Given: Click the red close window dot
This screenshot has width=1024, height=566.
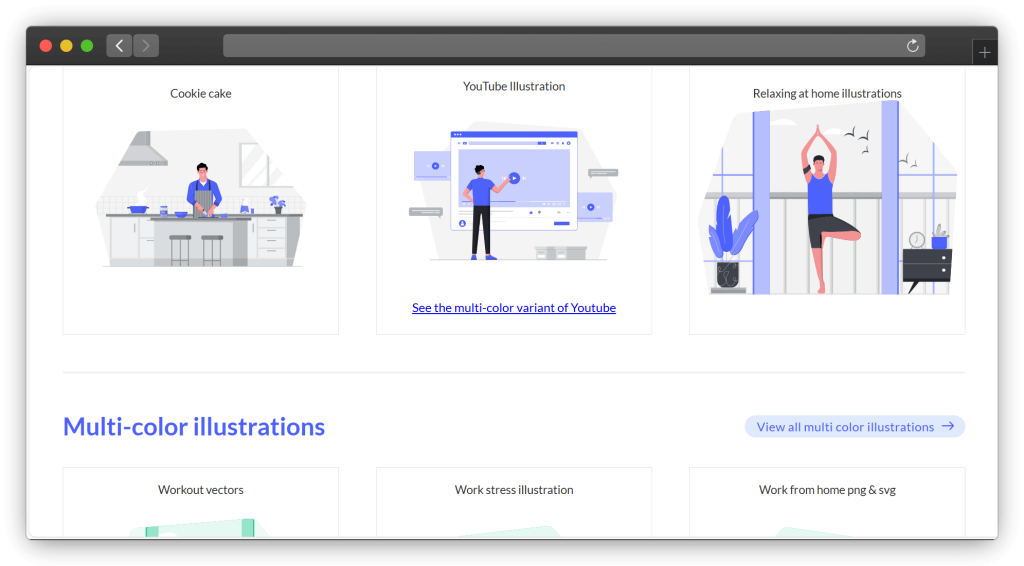Looking at the screenshot, I should tap(46, 46).
